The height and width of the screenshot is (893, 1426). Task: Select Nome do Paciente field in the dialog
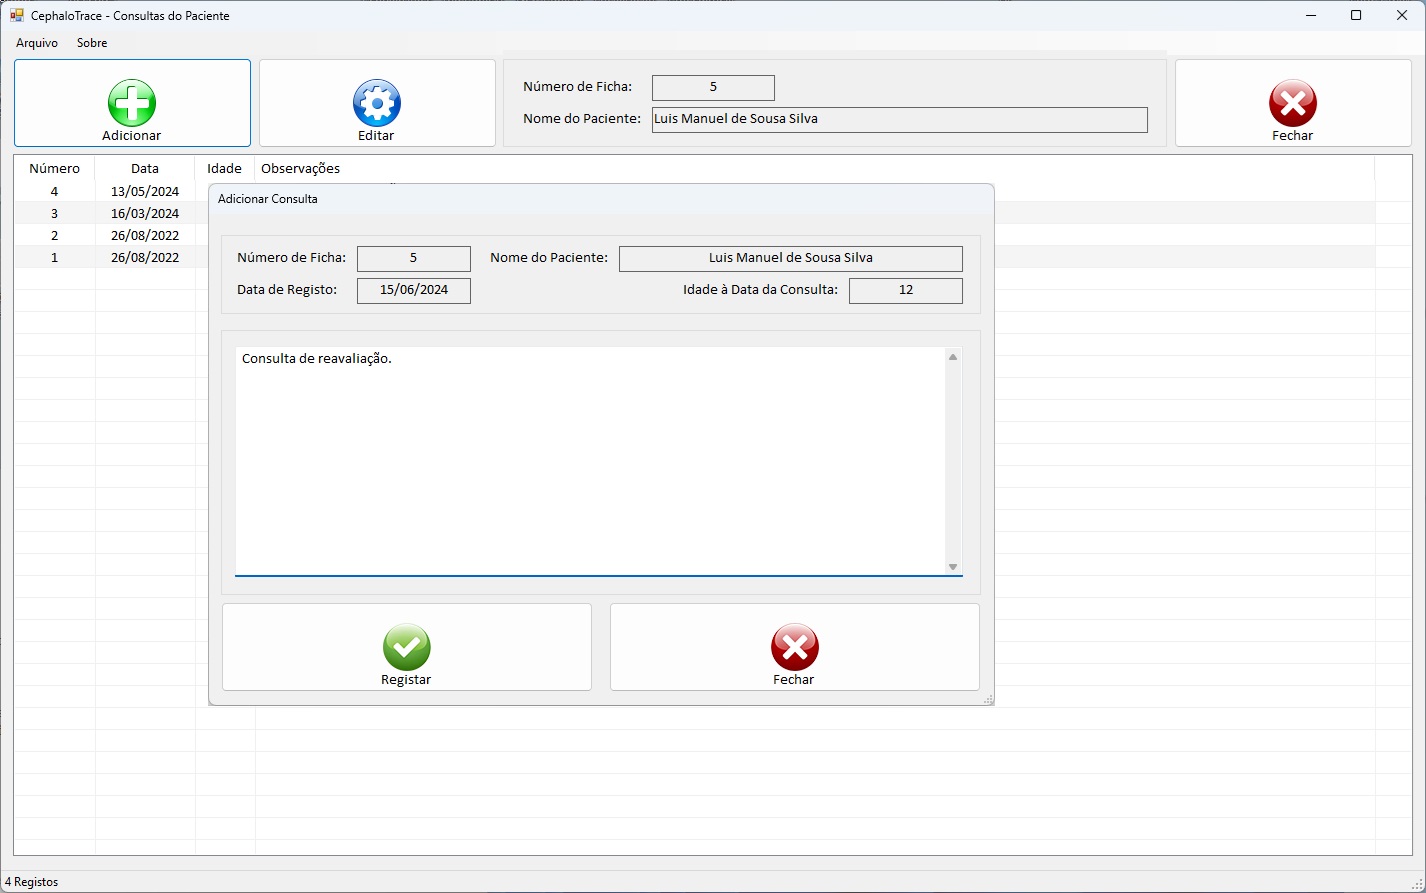tap(790, 258)
